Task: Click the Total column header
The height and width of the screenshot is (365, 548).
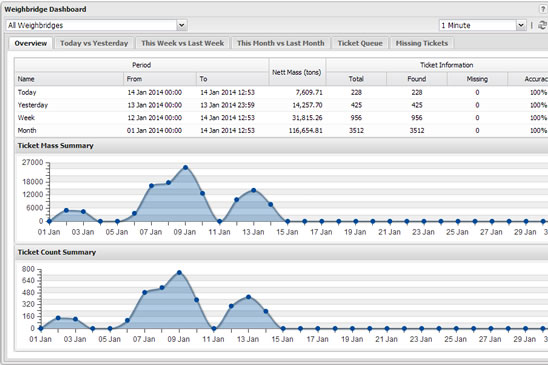Action: click(x=356, y=79)
